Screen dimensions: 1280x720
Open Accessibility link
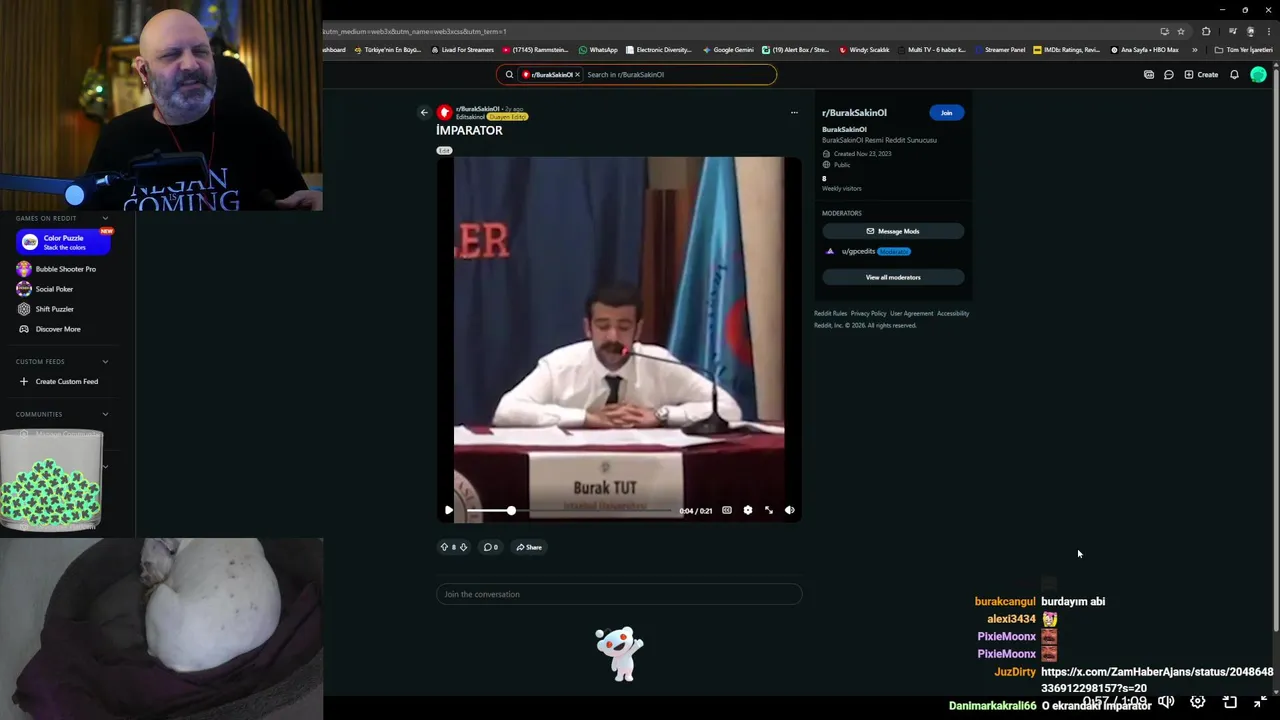[x=953, y=313]
